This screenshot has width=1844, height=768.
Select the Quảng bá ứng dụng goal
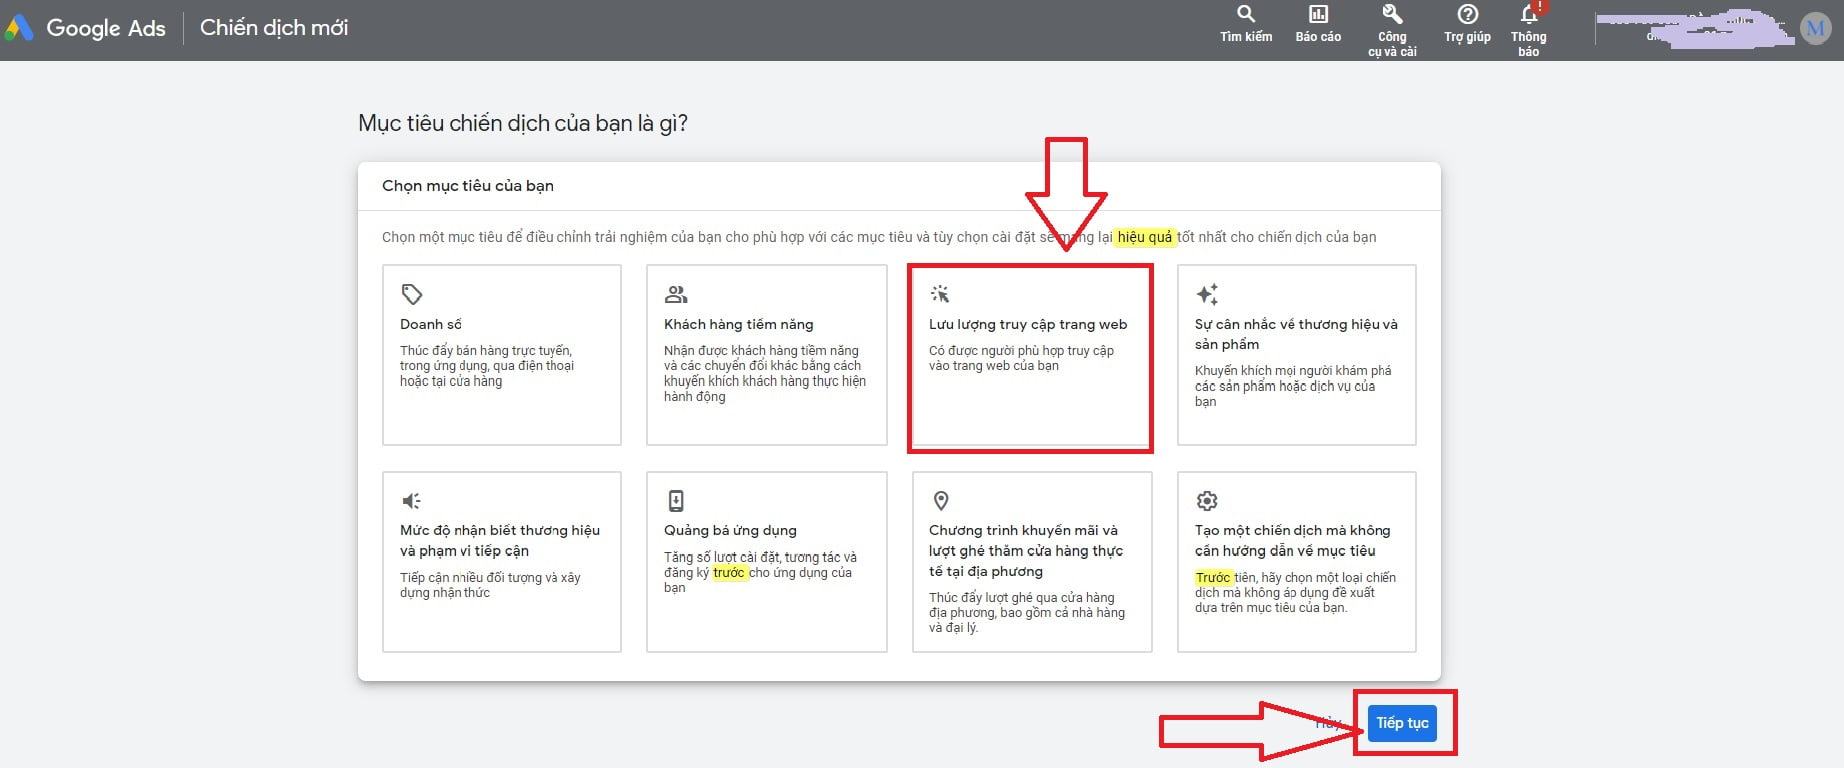point(767,562)
